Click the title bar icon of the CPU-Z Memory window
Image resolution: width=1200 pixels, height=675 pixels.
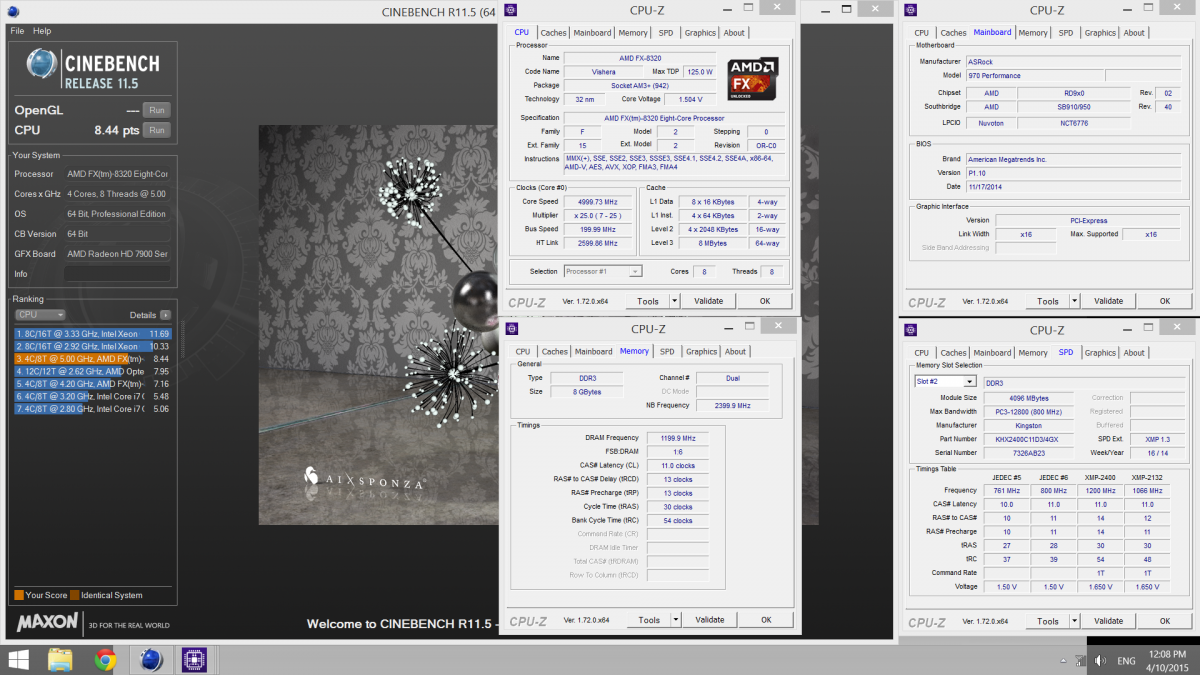(512, 329)
